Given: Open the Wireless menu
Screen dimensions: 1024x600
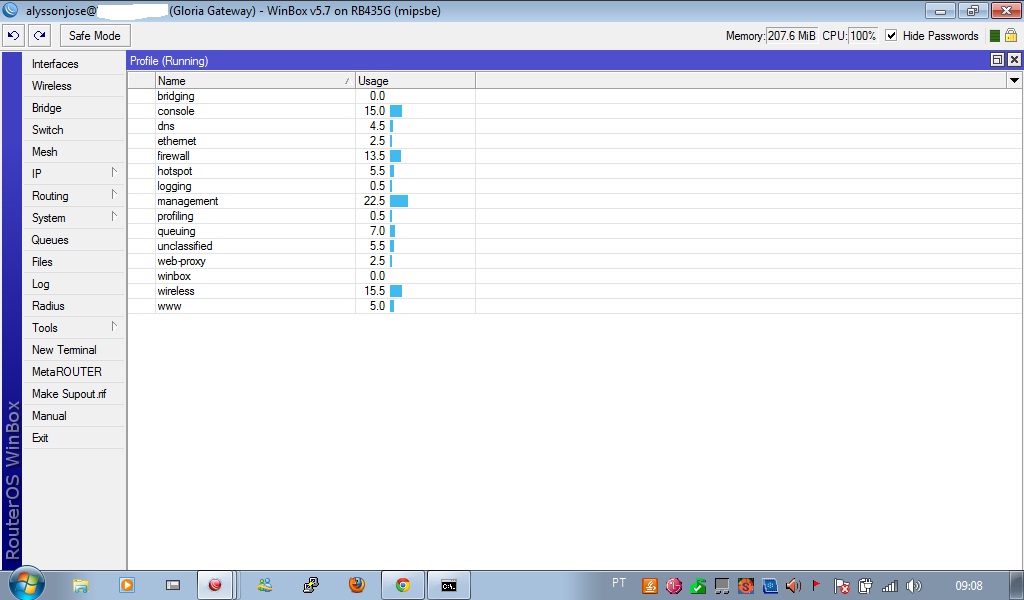Looking at the screenshot, I should tap(73, 86).
